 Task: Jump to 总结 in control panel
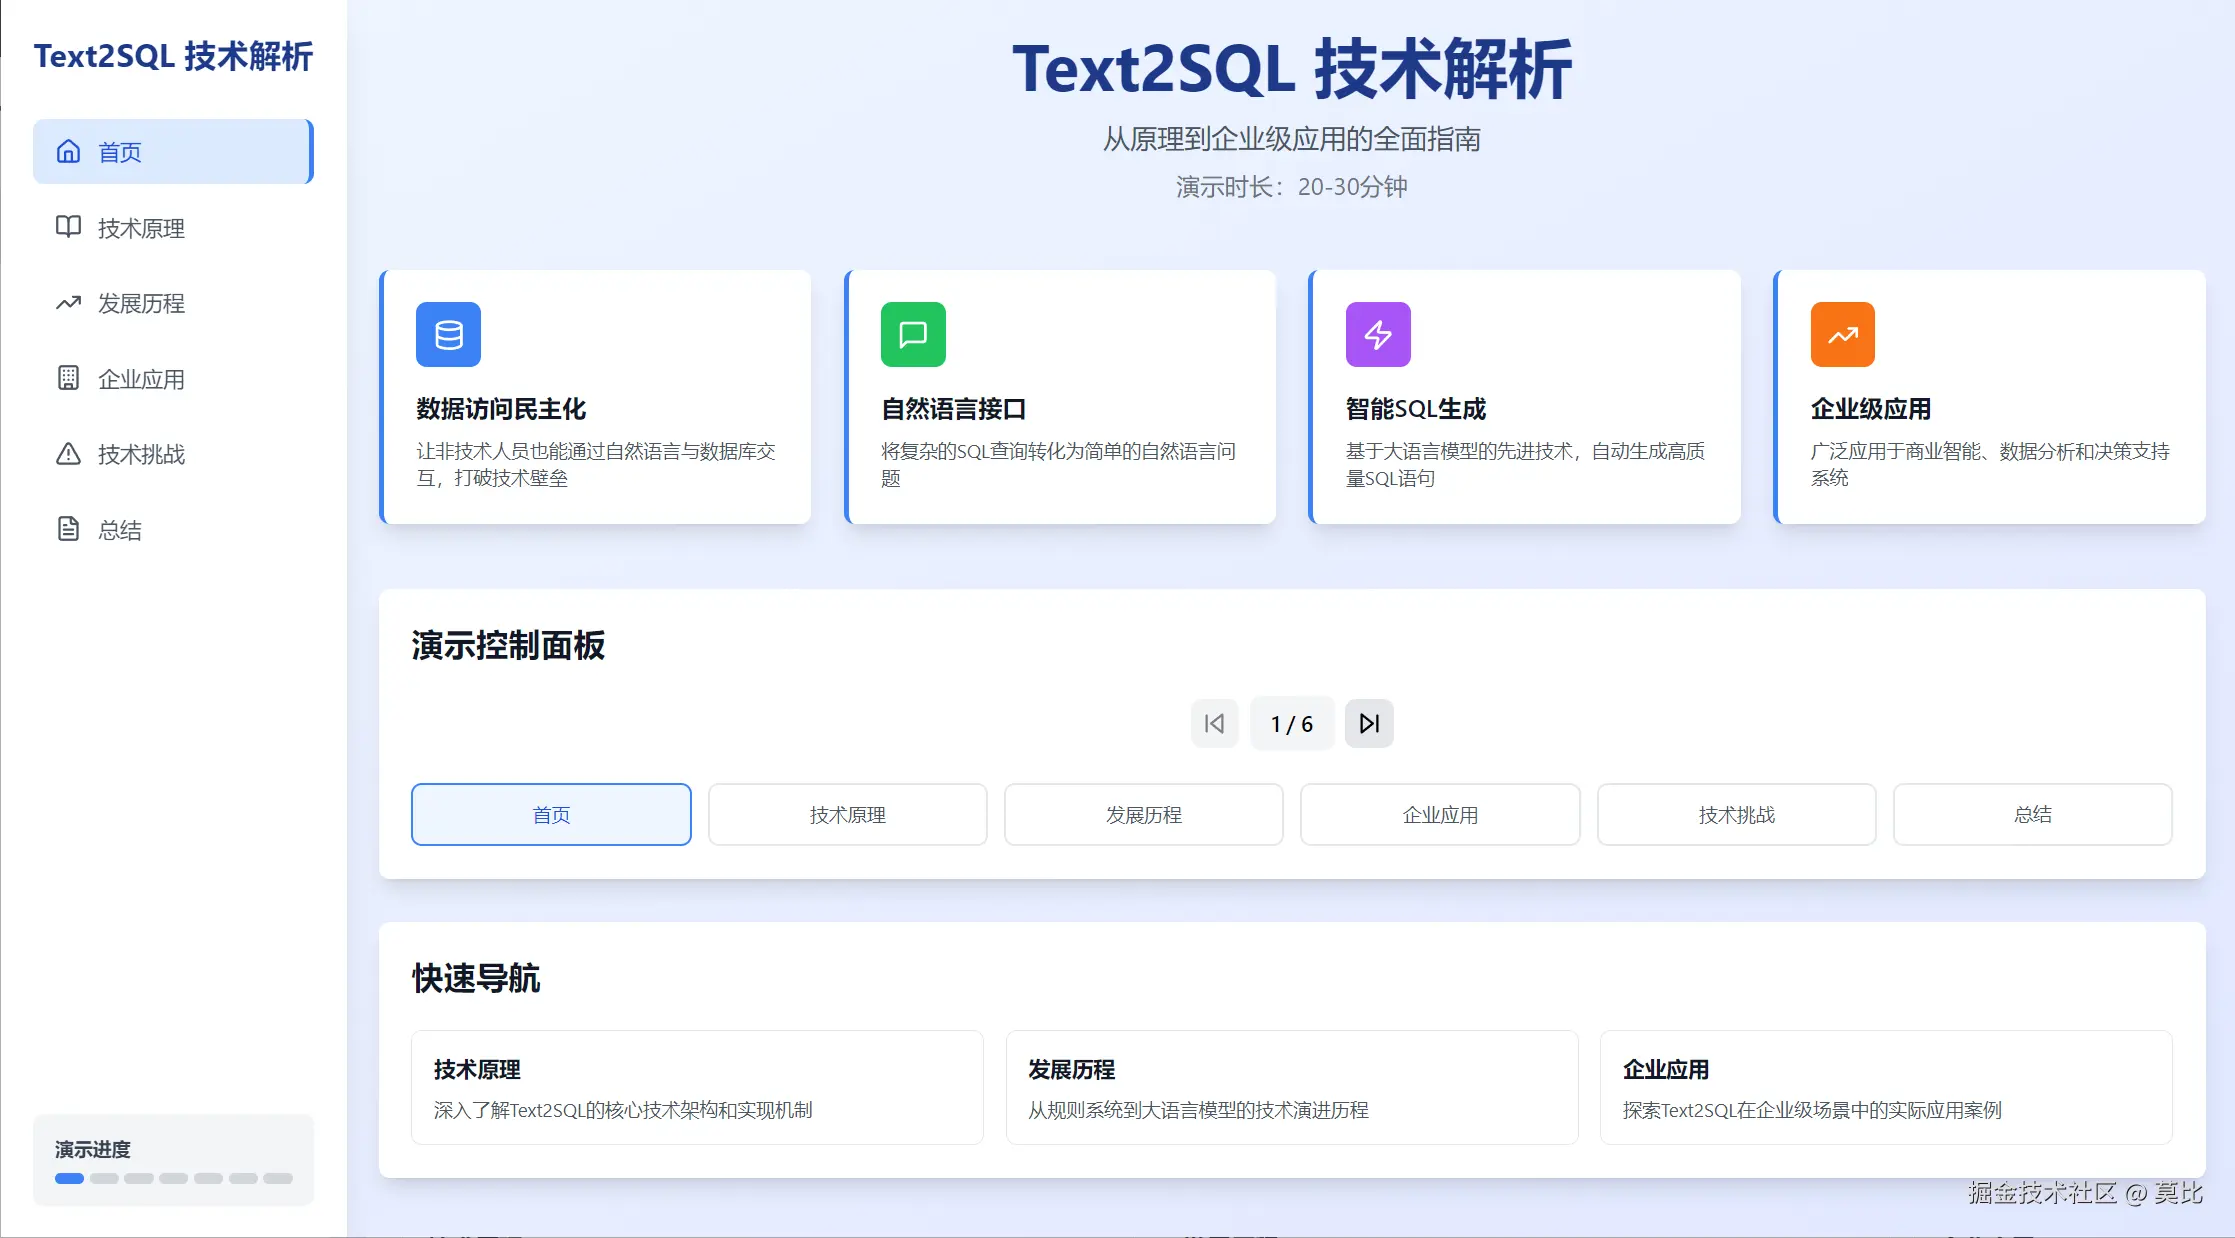2032,814
